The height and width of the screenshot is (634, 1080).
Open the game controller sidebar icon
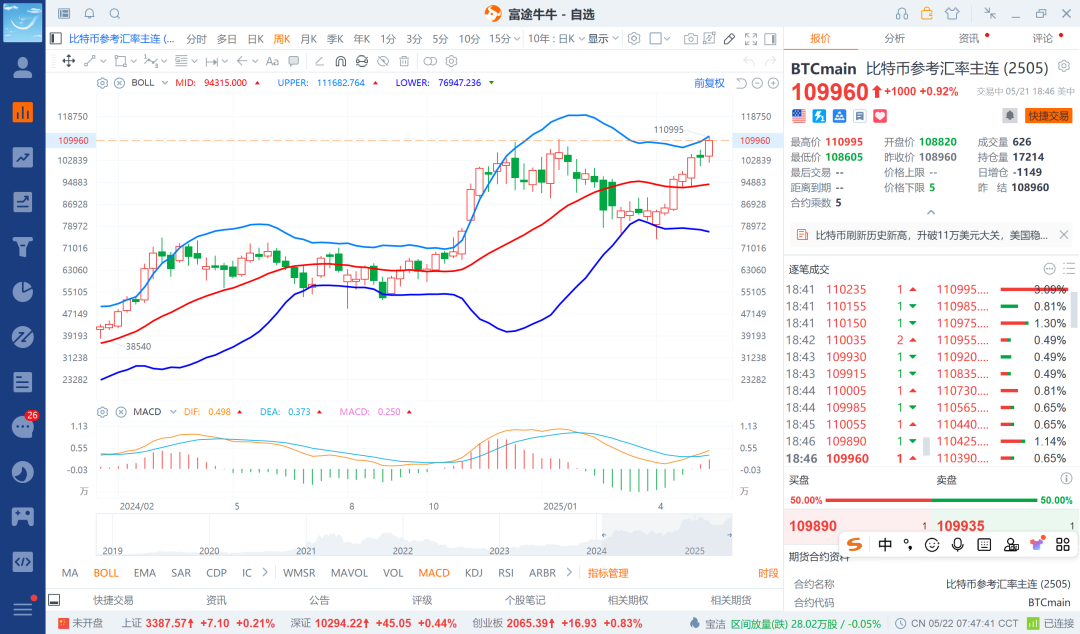tap(23, 516)
